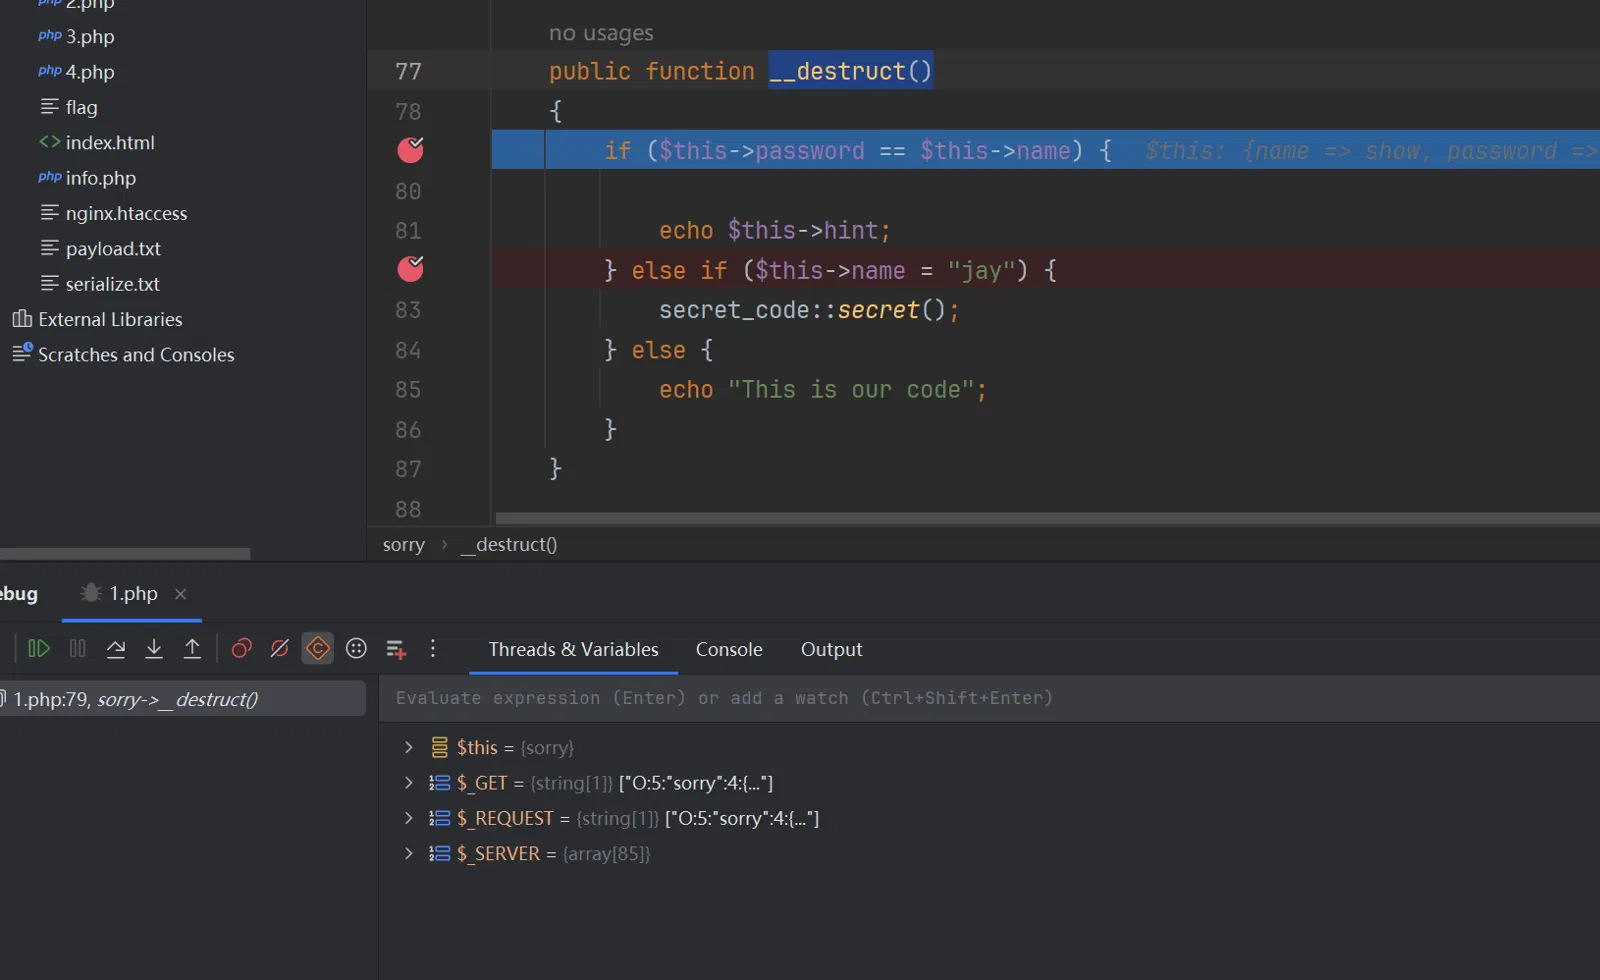This screenshot has height=980, width=1600.
Task: Open payload.txt in the project tree
Action: (x=113, y=249)
